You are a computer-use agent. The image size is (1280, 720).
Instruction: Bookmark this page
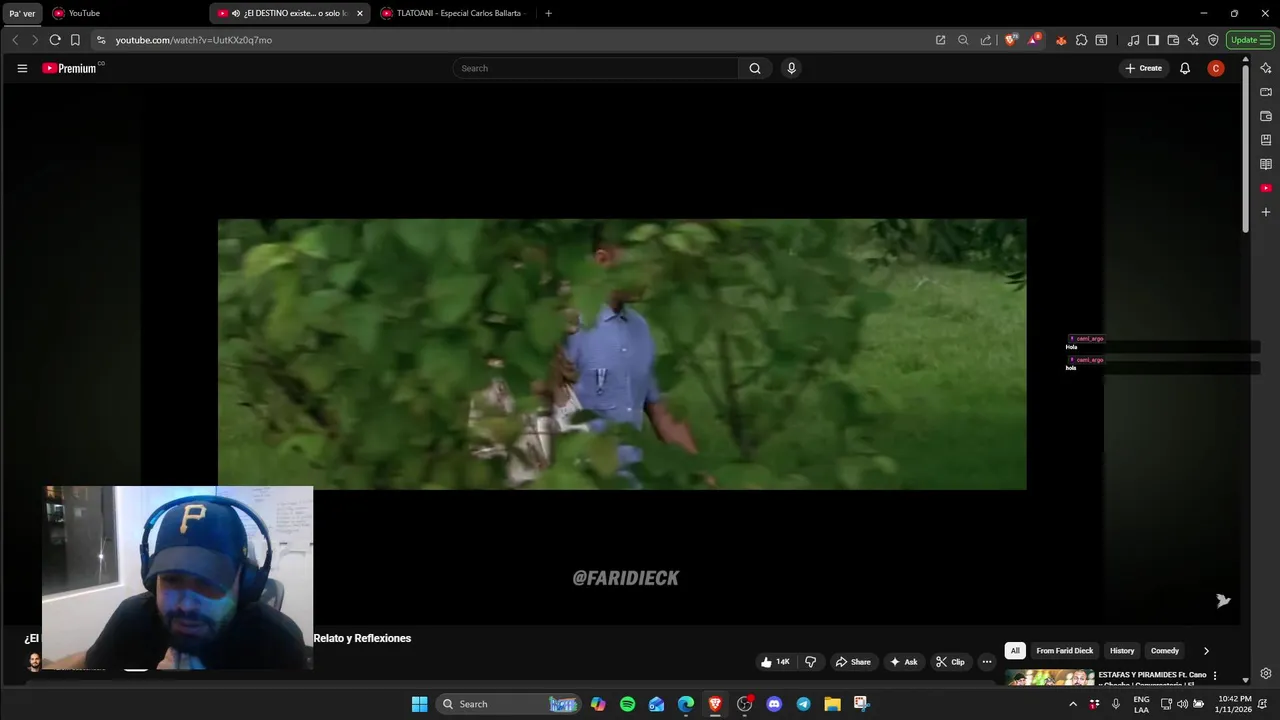click(x=75, y=40)
